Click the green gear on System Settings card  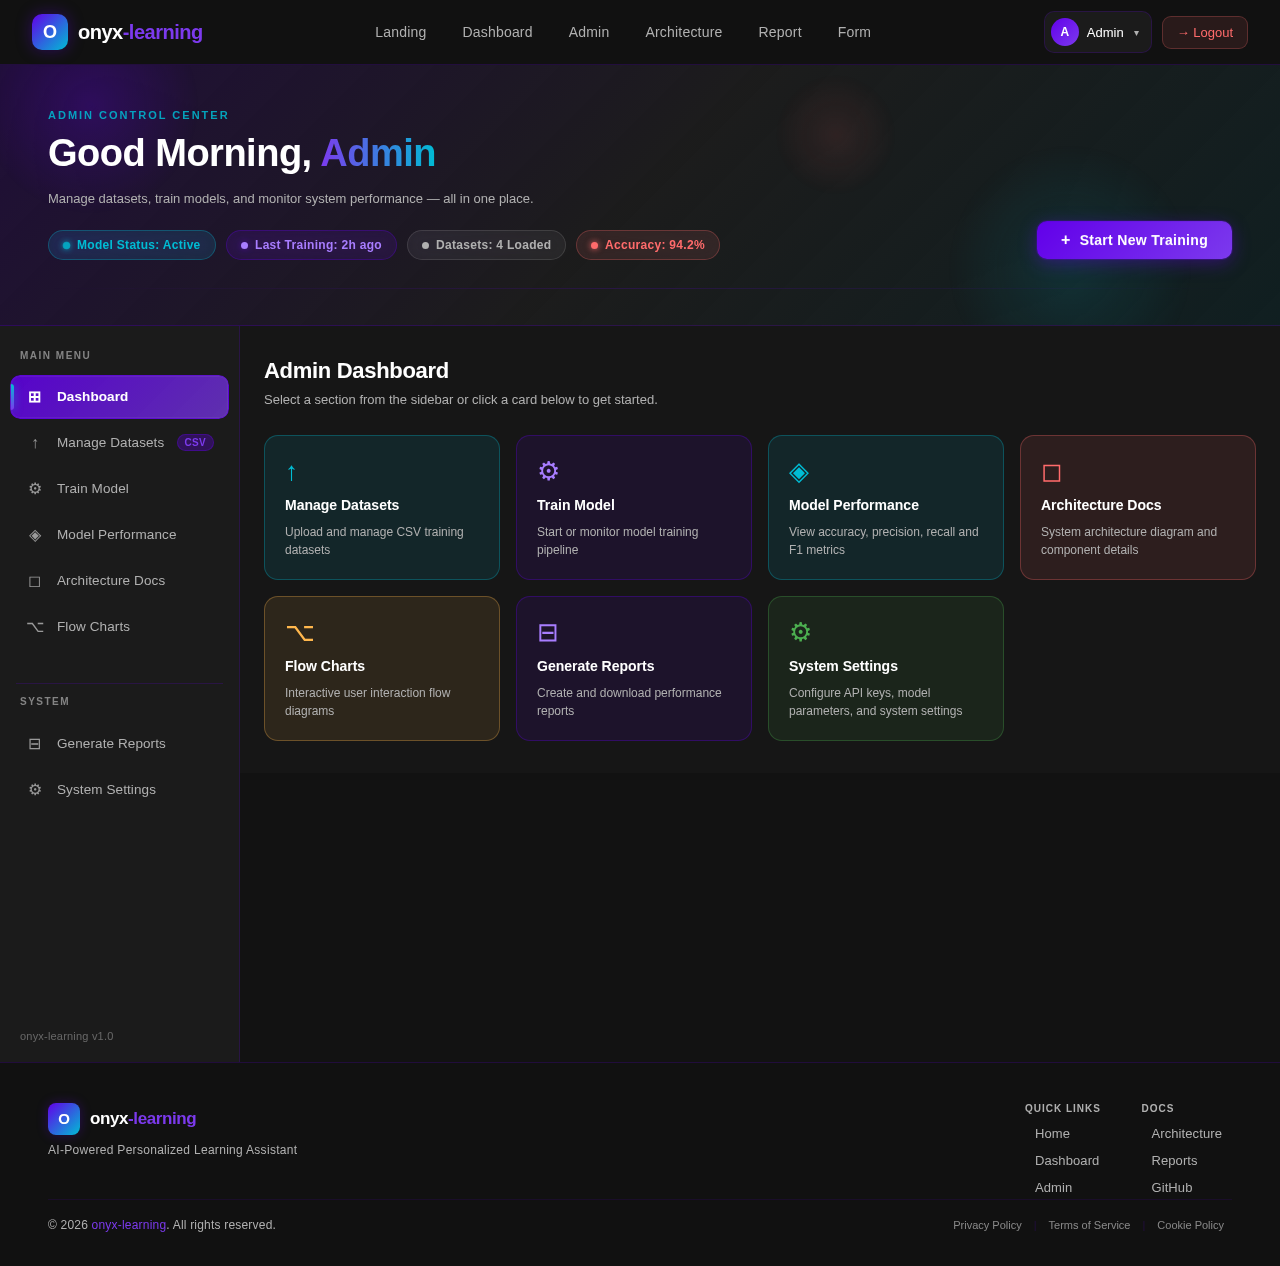[x=801, y=632]
